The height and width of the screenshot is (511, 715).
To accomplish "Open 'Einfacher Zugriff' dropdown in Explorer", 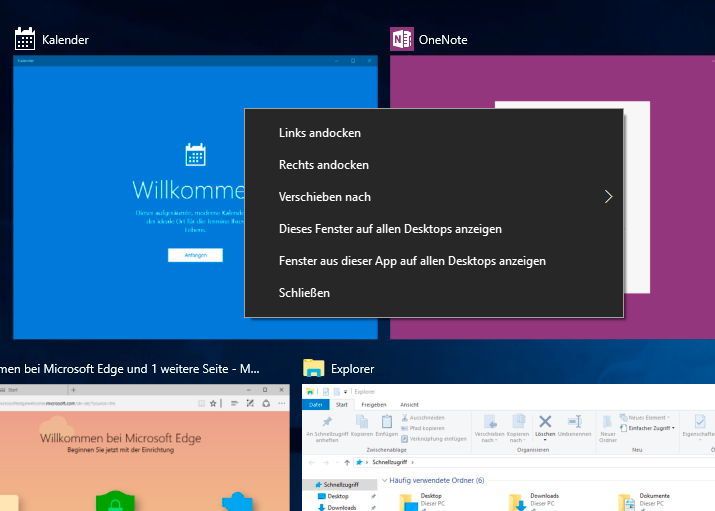I will point(648,428).
